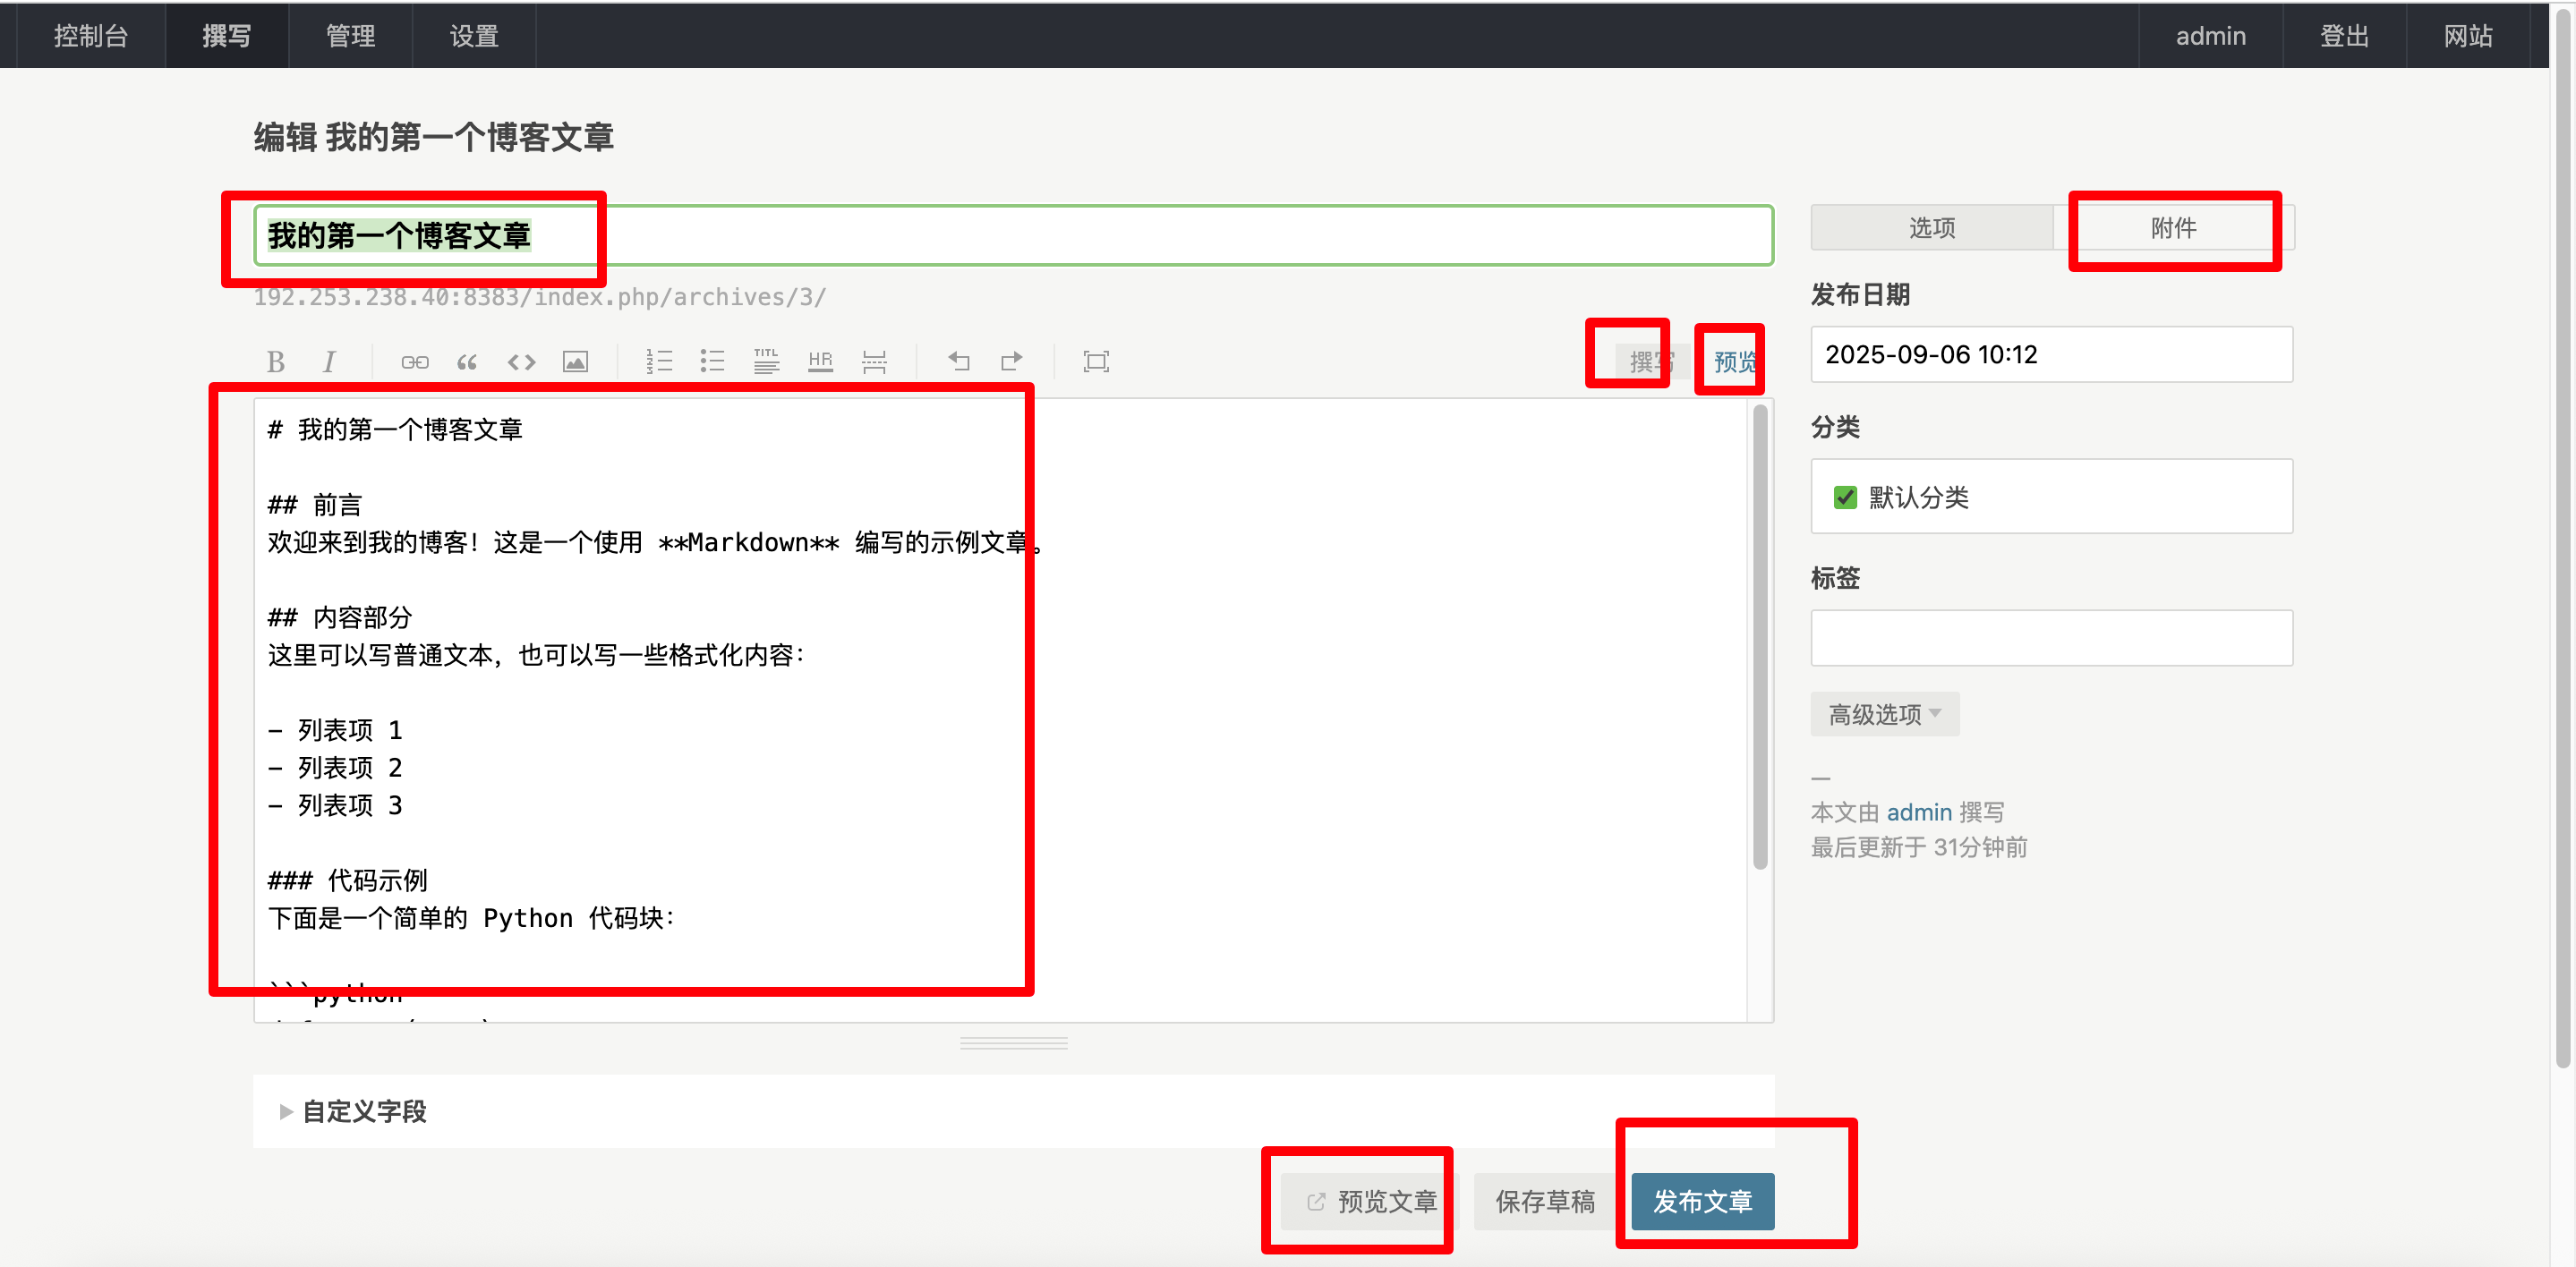This screenshot has height=1267, width=2576.
Task: Add numbered list from toolbar
Action: coord(659,361)
